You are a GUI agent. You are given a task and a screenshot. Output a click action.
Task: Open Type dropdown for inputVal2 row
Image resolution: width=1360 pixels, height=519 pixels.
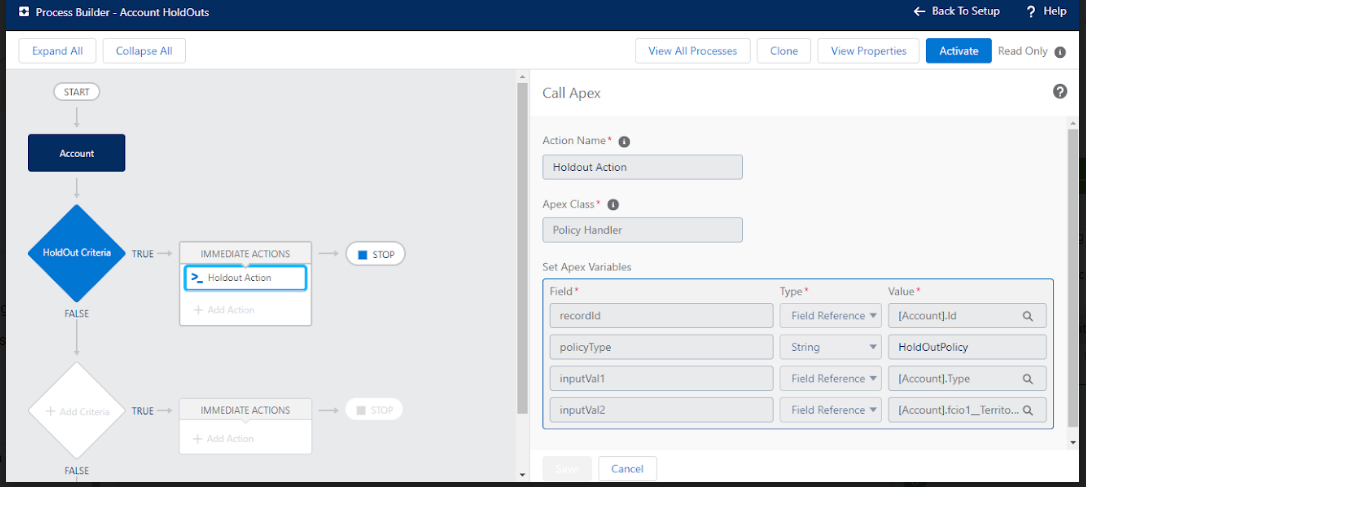click(x=831, y=410)
